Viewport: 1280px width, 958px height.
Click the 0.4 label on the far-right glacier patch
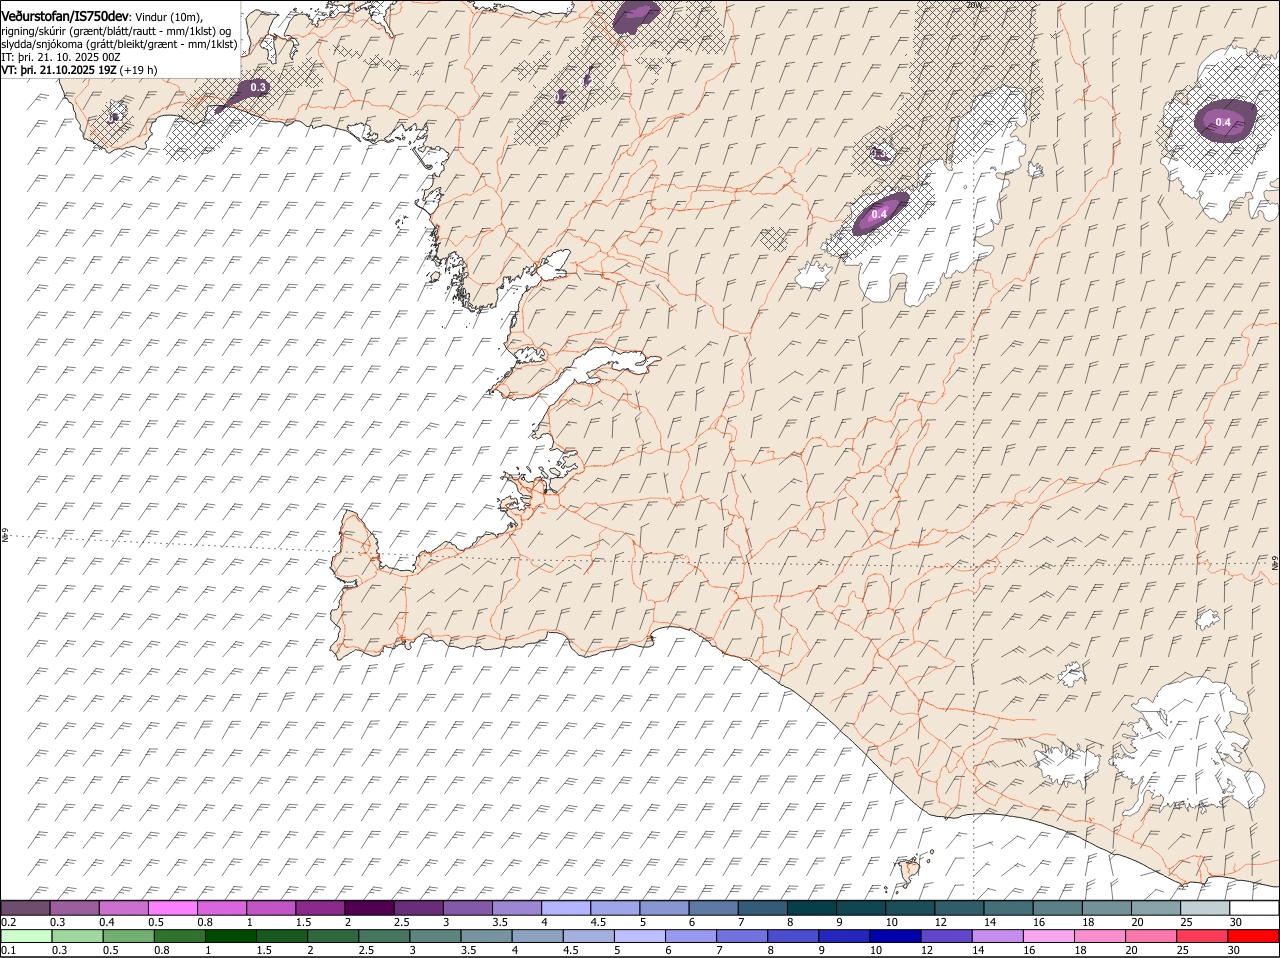click(x=1223, y=122)
